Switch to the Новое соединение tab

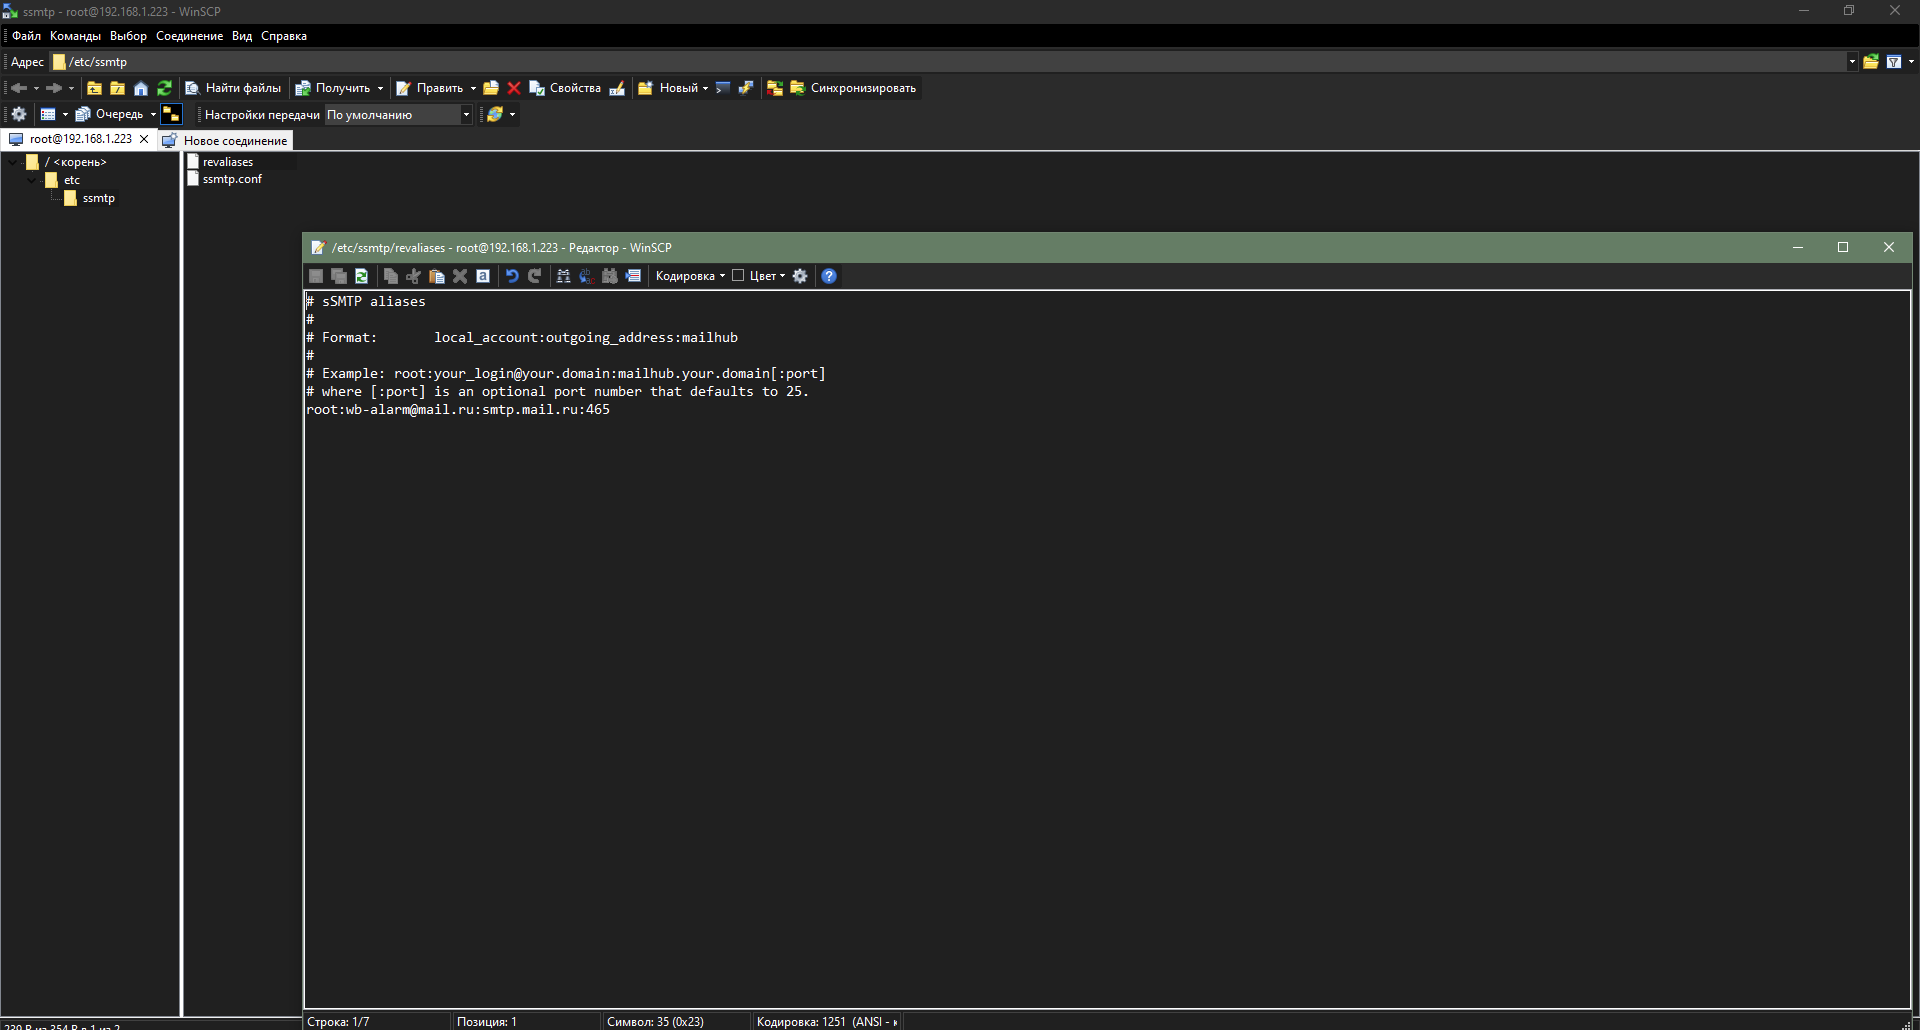pyautogui.click(x=226, y=141)
